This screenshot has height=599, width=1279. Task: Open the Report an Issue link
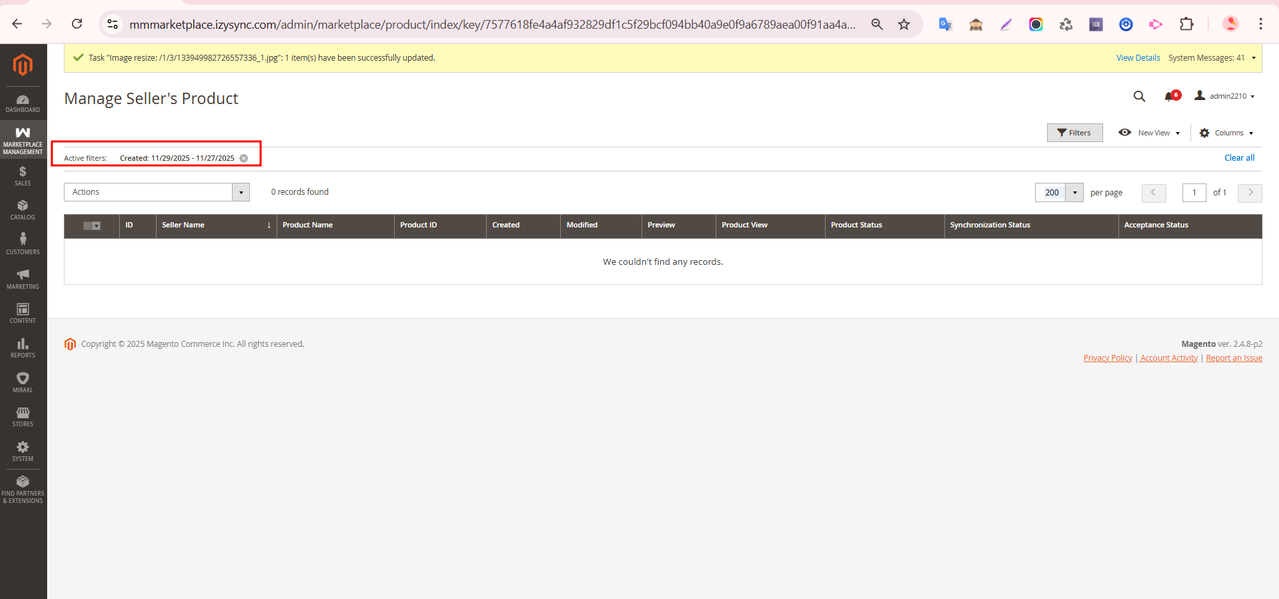(x=1234, y=358)
